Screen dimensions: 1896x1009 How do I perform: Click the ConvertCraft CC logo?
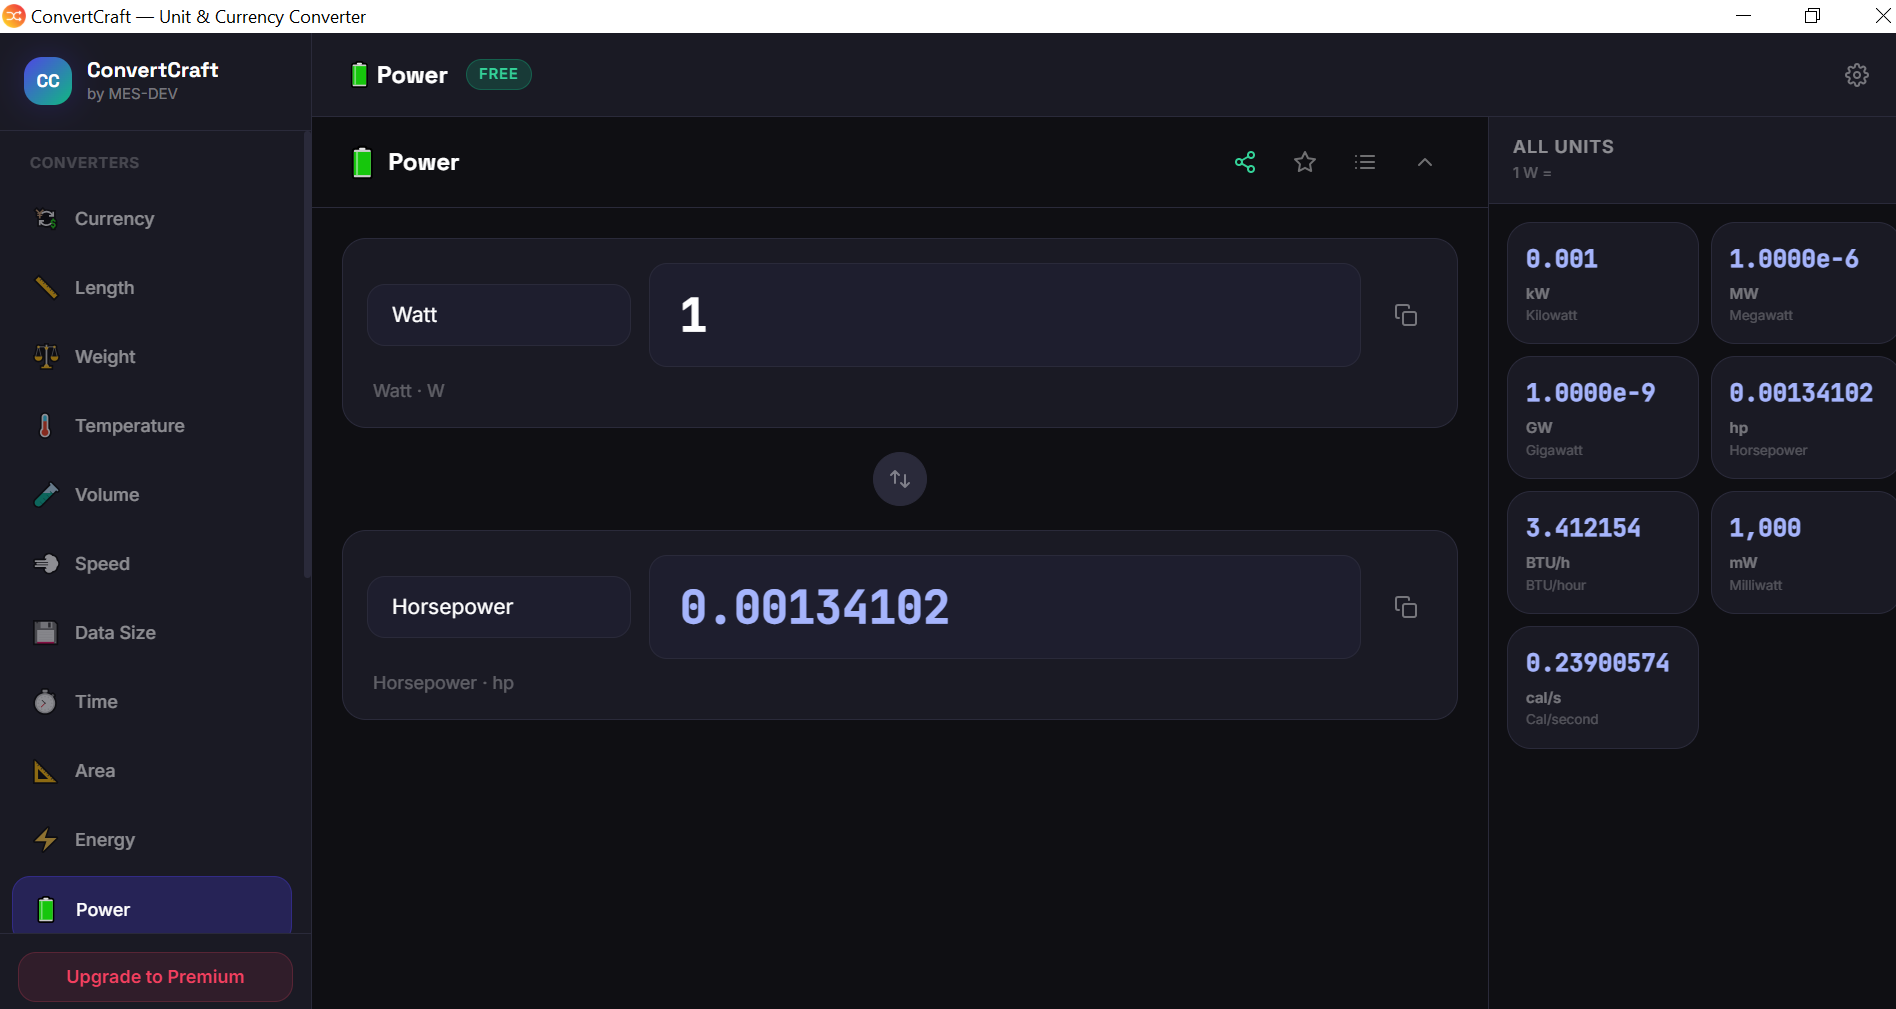[48, 81]
